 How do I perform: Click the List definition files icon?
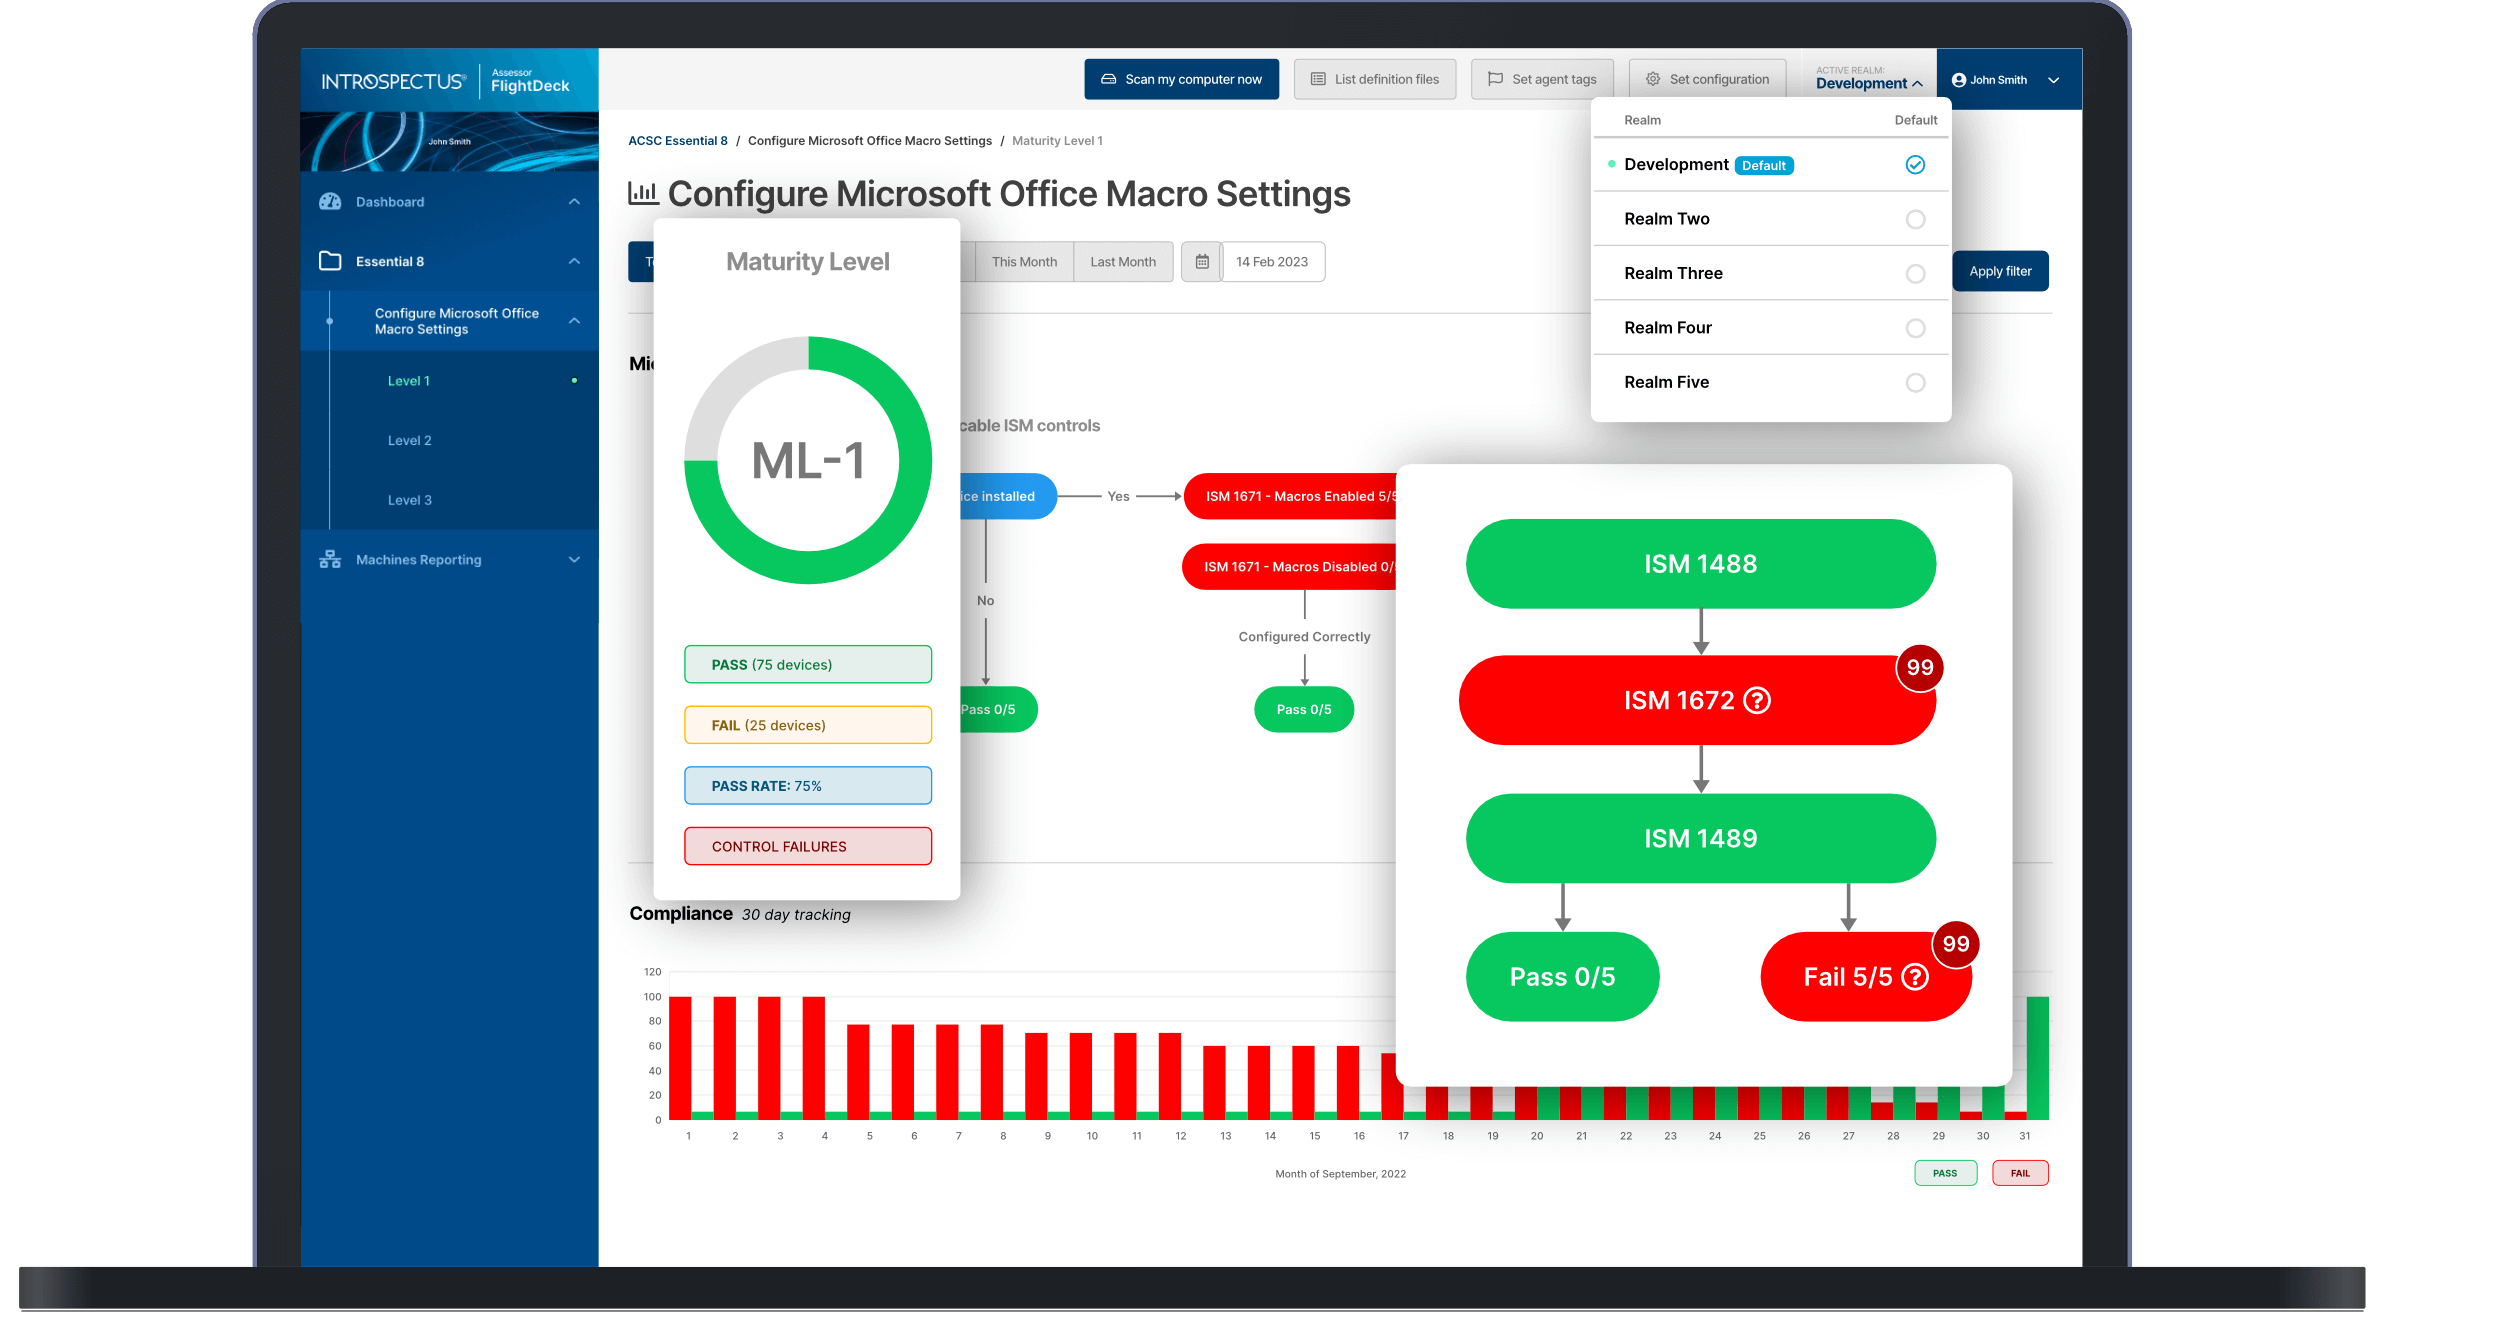(1318, 78)
